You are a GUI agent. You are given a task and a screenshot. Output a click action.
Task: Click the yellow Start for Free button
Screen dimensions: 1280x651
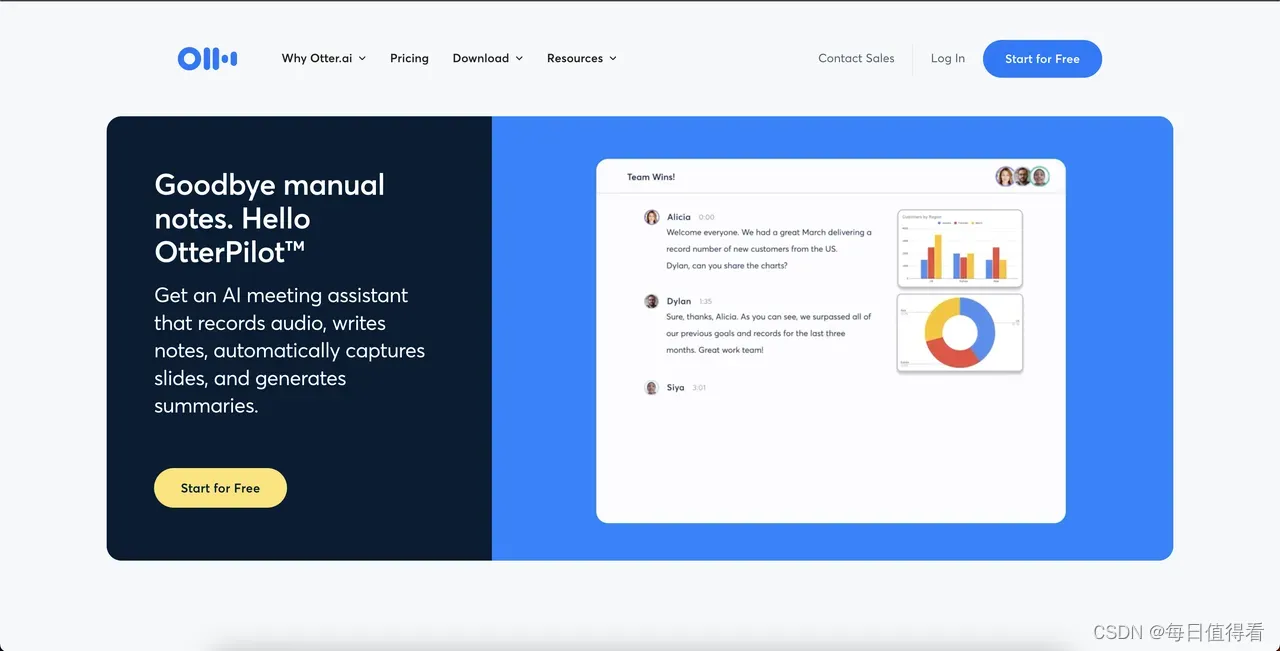pos(220,488)
